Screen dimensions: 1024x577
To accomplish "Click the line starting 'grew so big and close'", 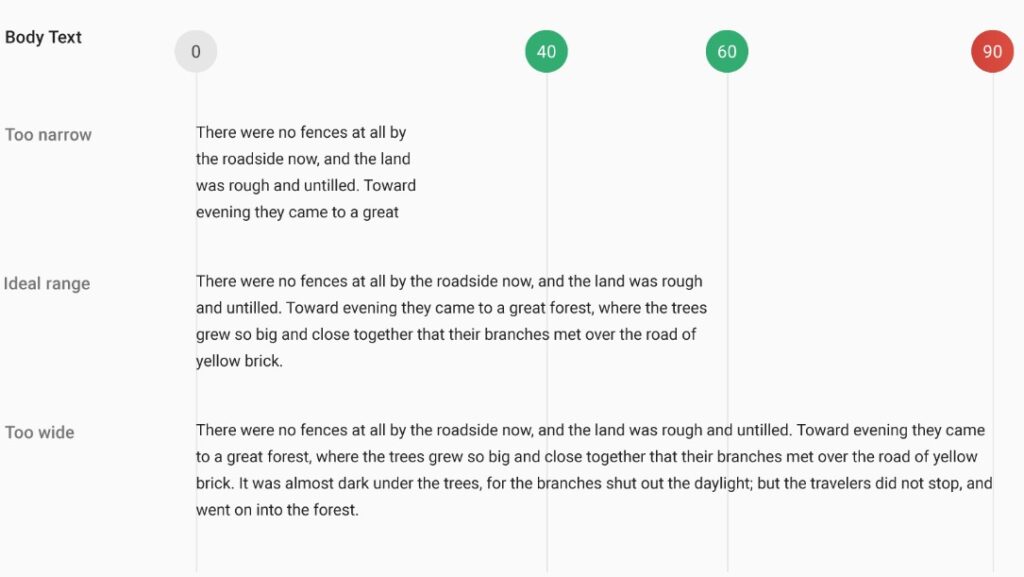I will (x=446, y=334).
